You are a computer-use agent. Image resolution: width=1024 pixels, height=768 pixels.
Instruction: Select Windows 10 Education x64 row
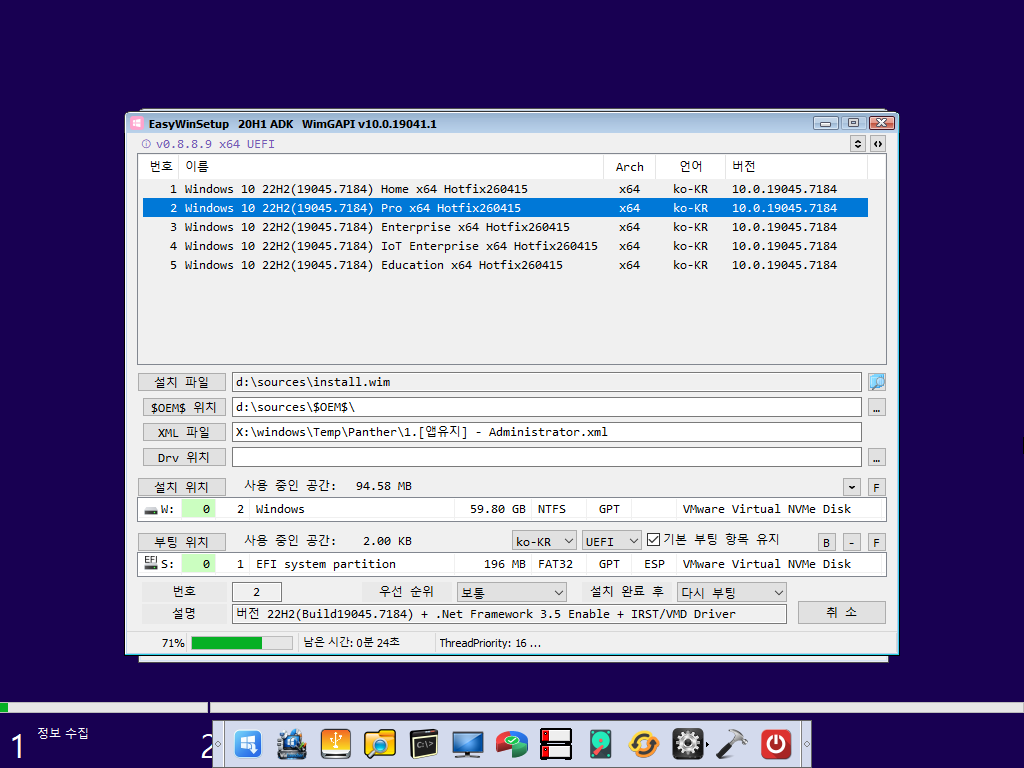505,264
